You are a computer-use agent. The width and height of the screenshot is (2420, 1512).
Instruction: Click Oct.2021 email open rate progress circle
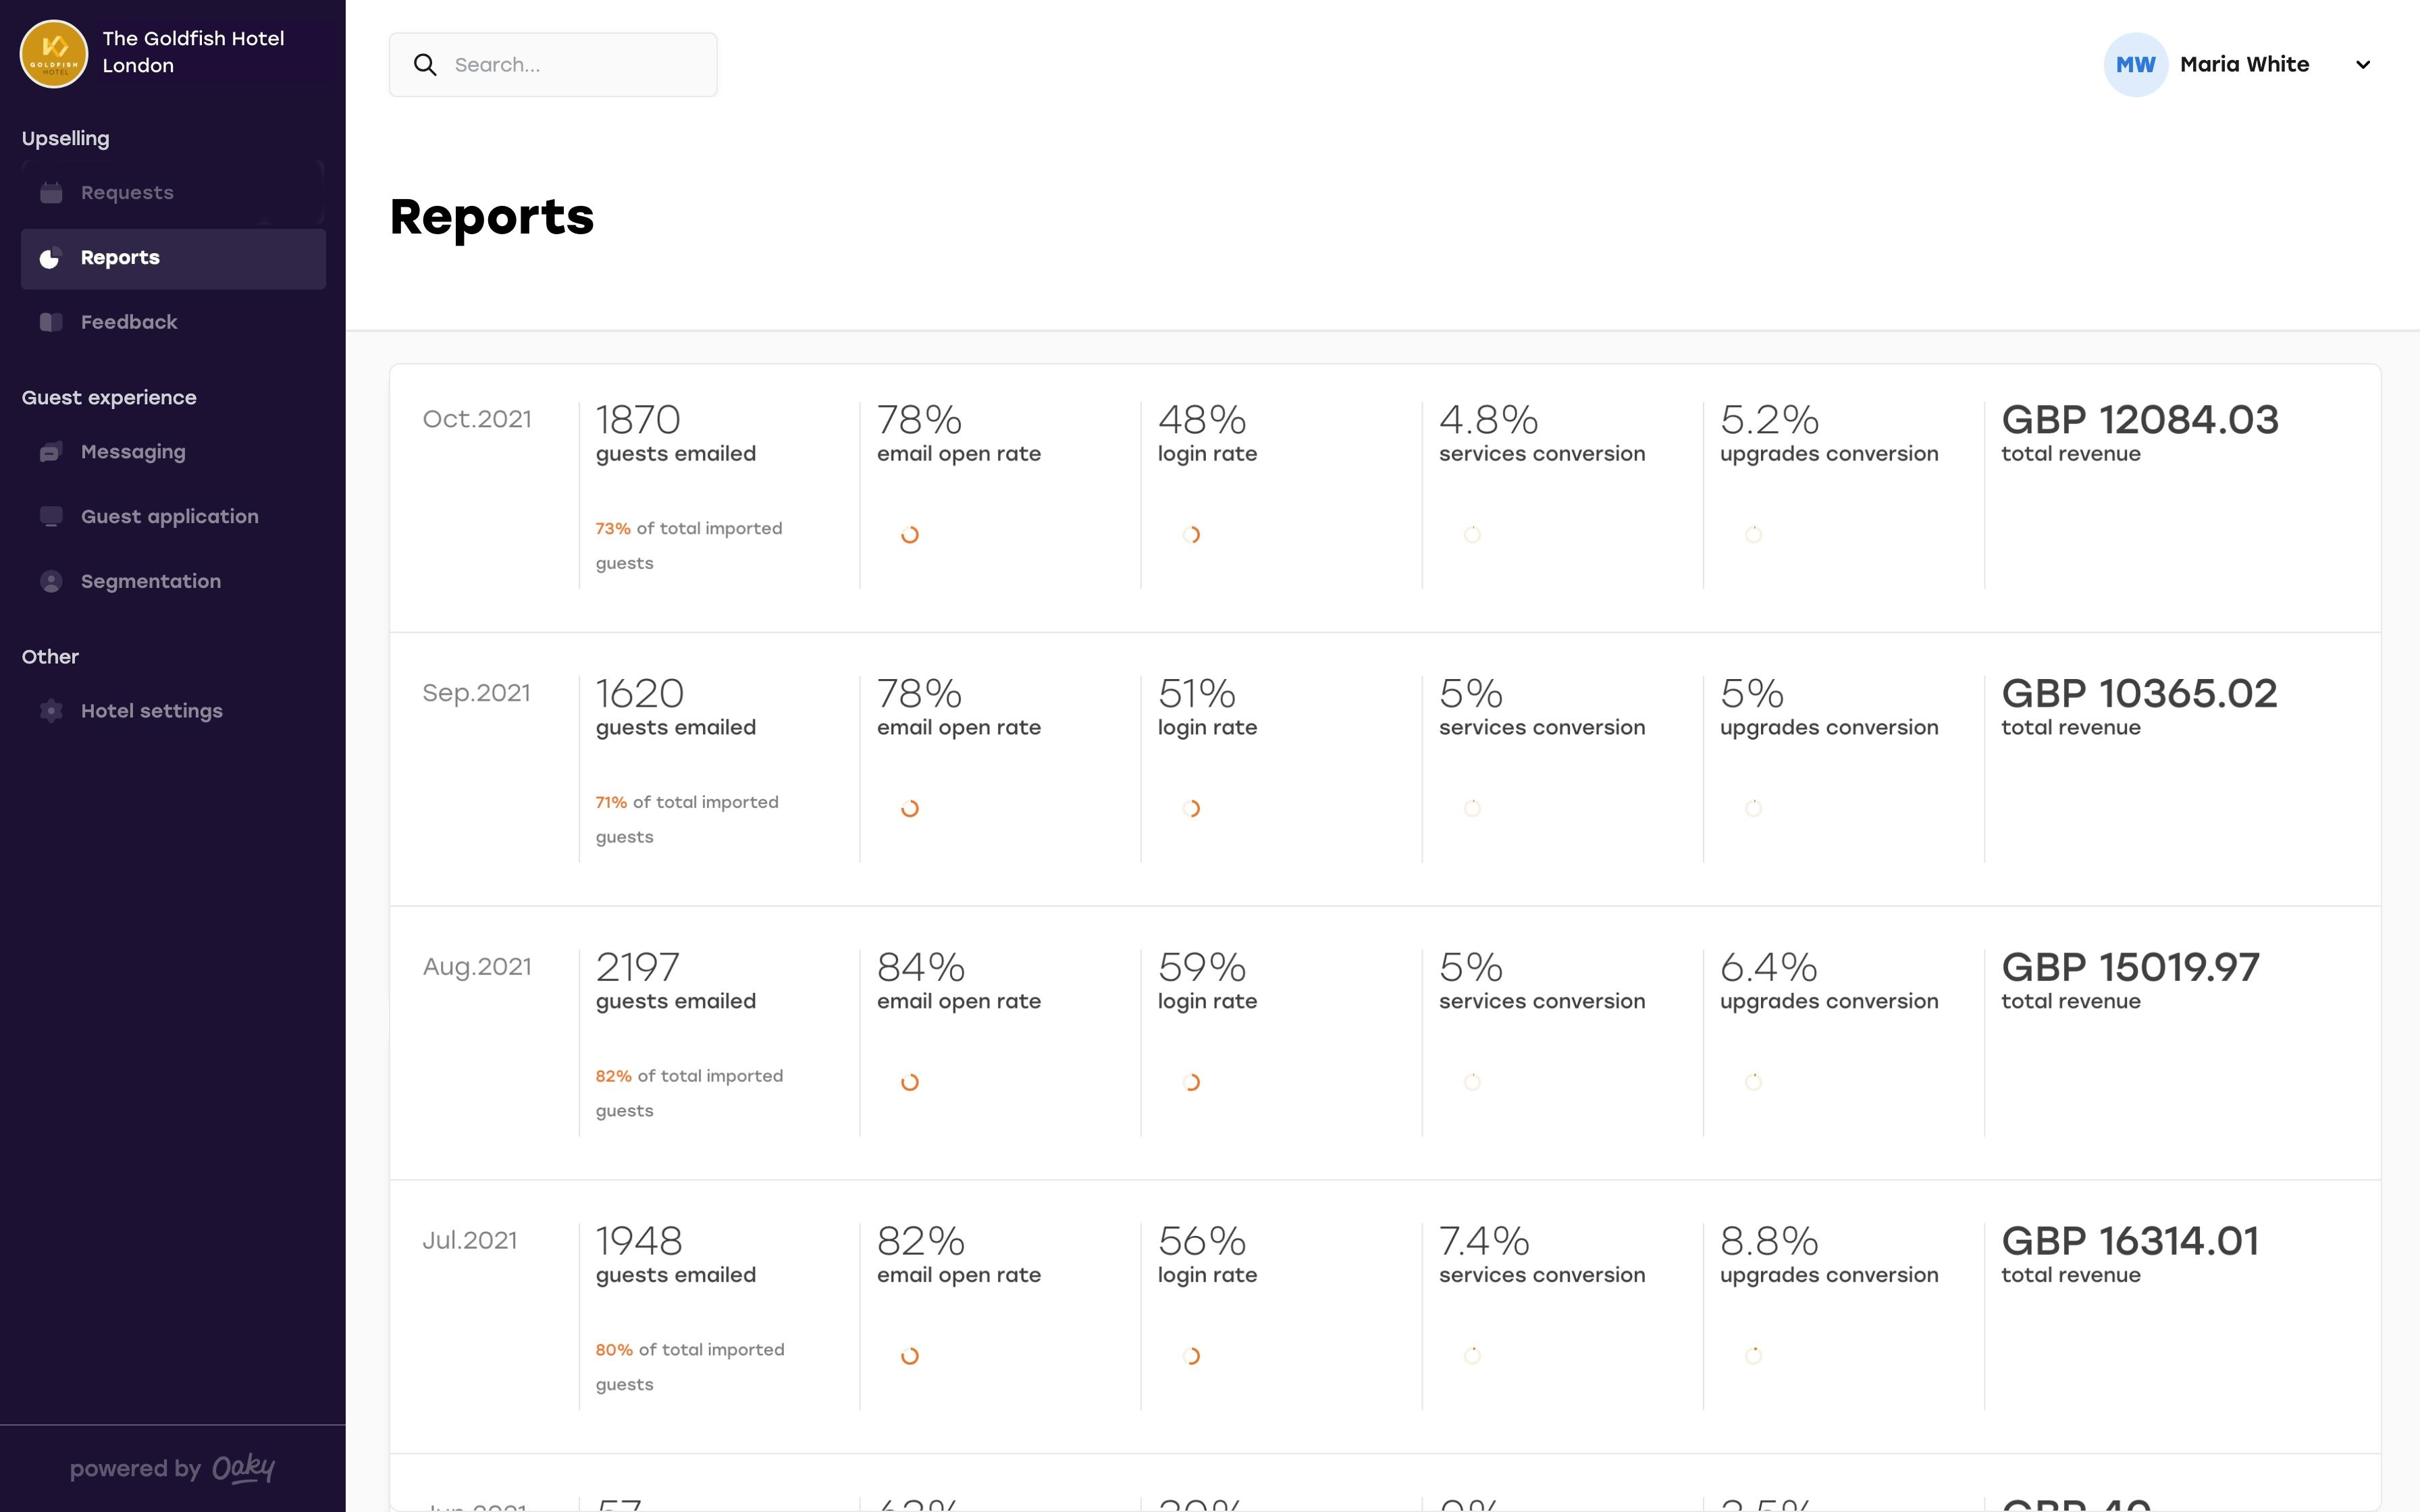pos(910,534)
